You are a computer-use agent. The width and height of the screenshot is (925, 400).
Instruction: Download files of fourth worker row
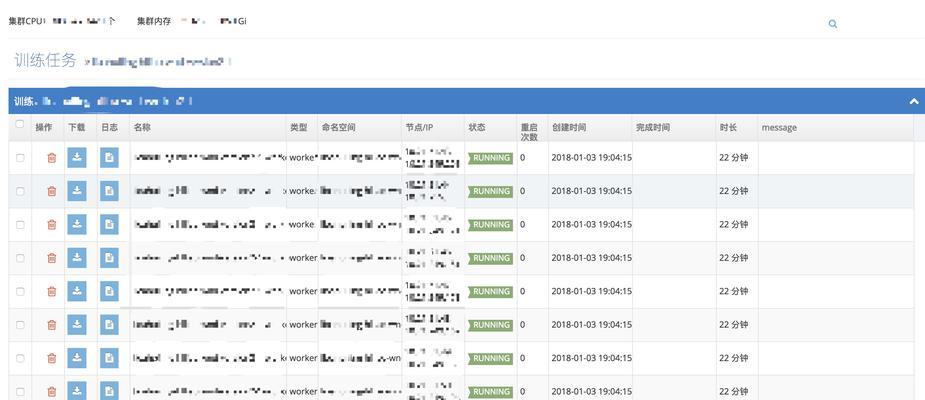point(77,258)
